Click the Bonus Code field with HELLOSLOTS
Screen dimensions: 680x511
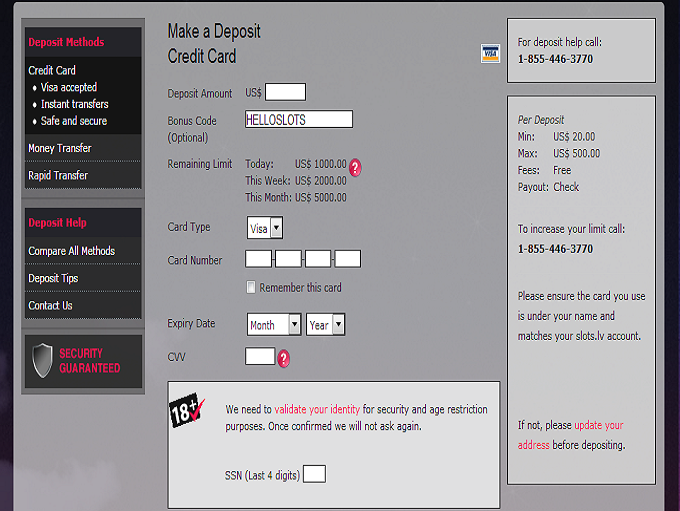pos(299,119)
